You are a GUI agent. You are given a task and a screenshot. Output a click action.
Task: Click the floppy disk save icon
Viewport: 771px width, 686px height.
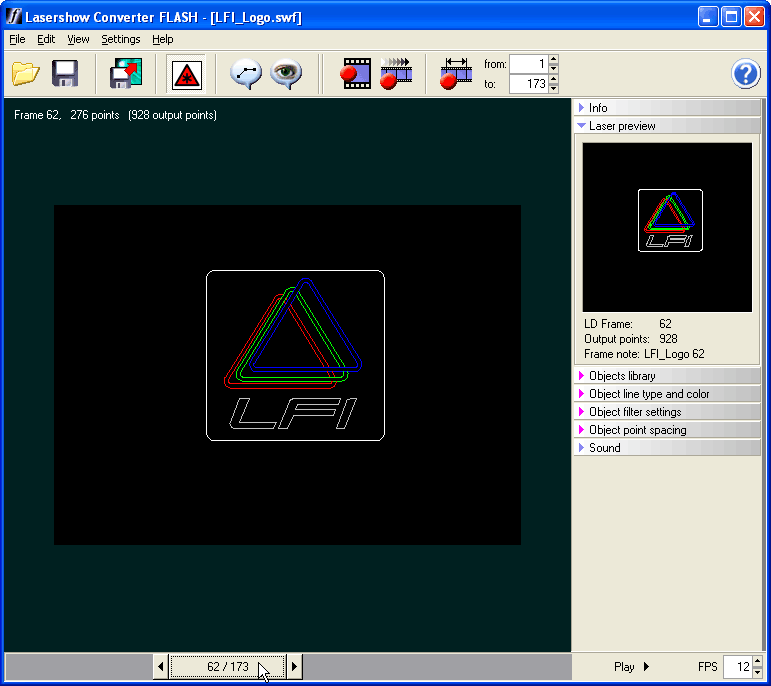tap(65, 74)
